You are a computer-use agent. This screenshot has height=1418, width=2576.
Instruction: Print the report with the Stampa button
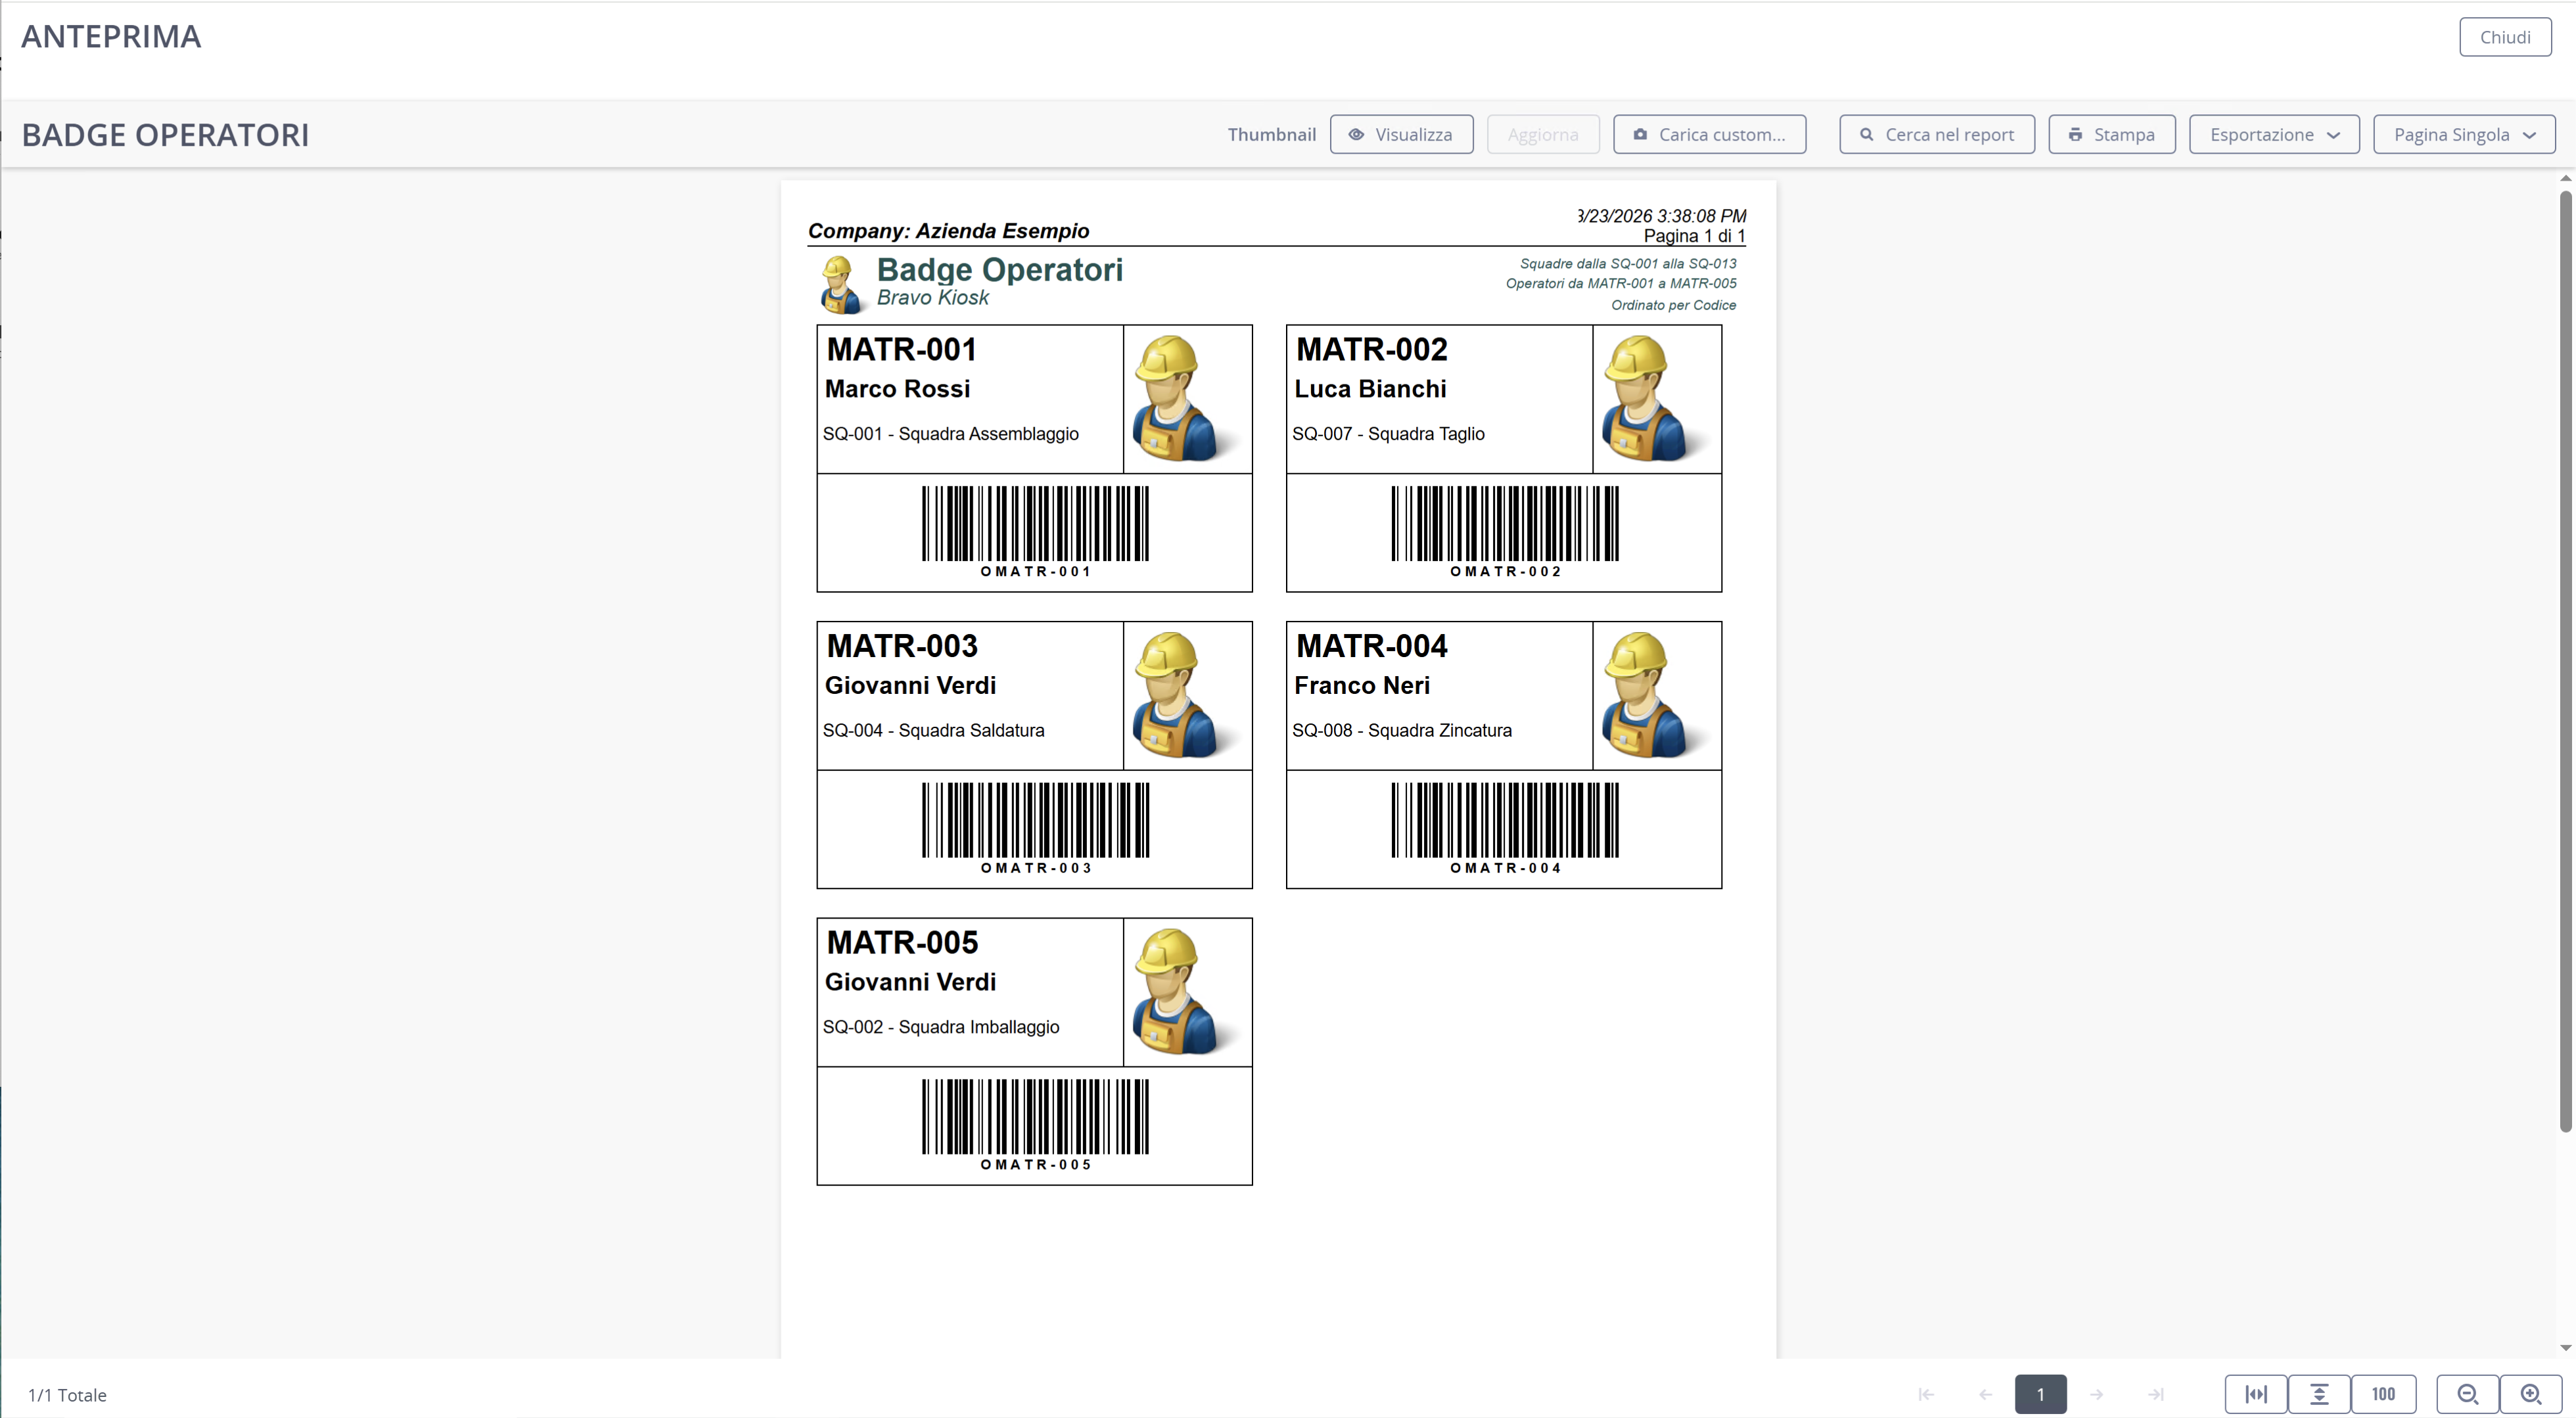(2111, 134)
